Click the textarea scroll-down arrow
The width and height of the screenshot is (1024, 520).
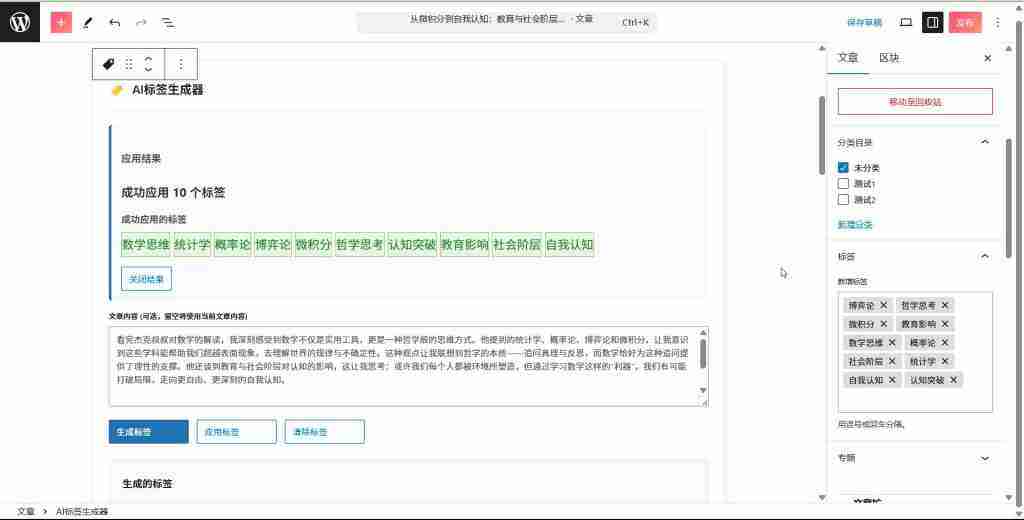coord(703,391)
